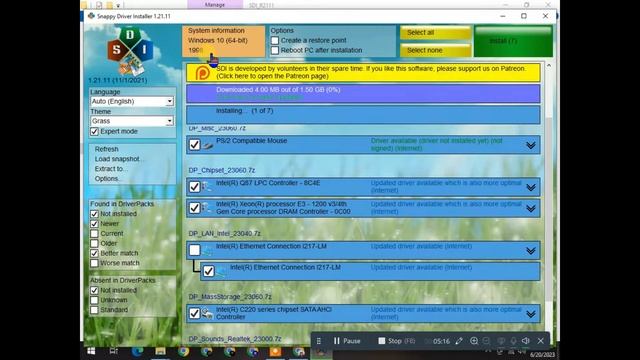The height and width of the screenshot is (360, 640).
Task: Click the System information panel
Action: tap(224, 41)
